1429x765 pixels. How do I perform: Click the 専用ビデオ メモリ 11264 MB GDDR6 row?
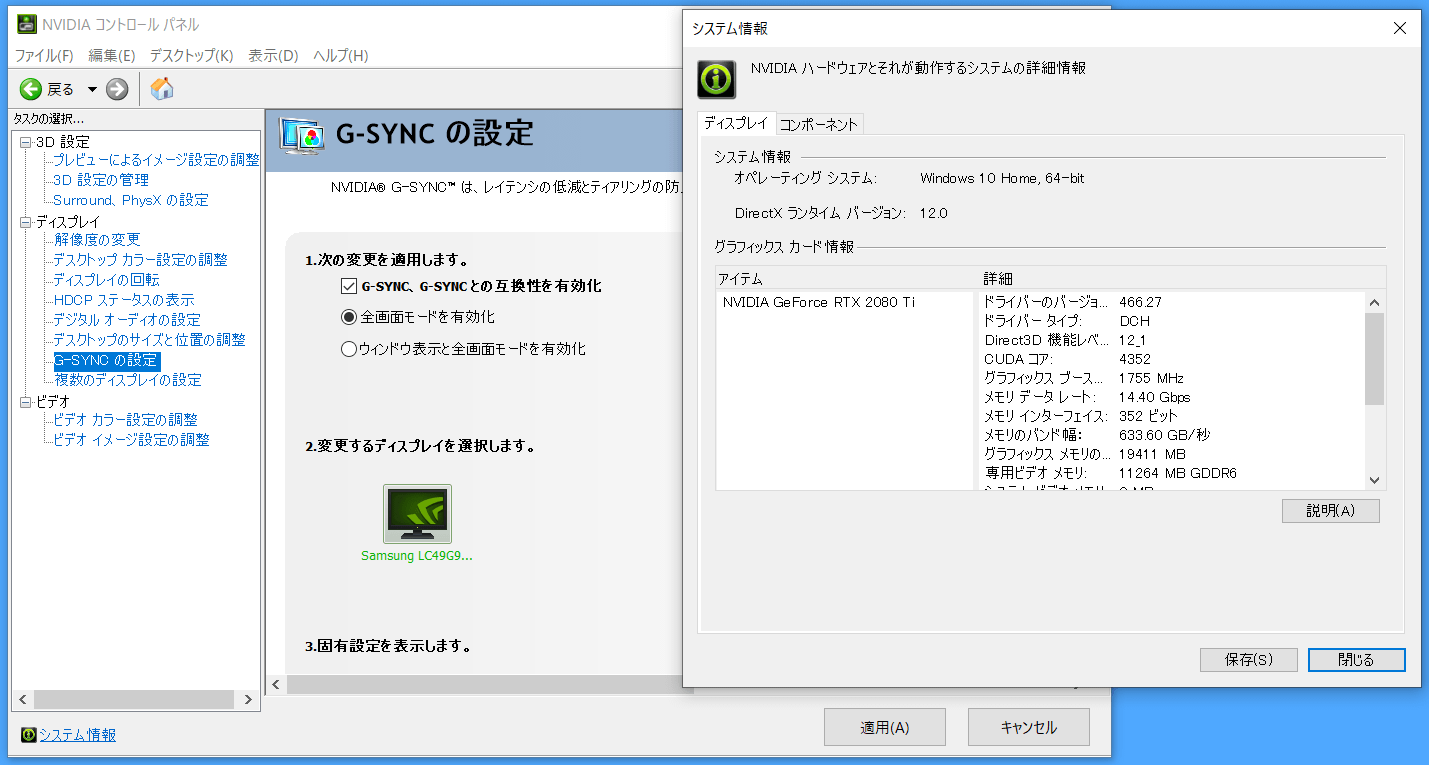point(1172,473)
